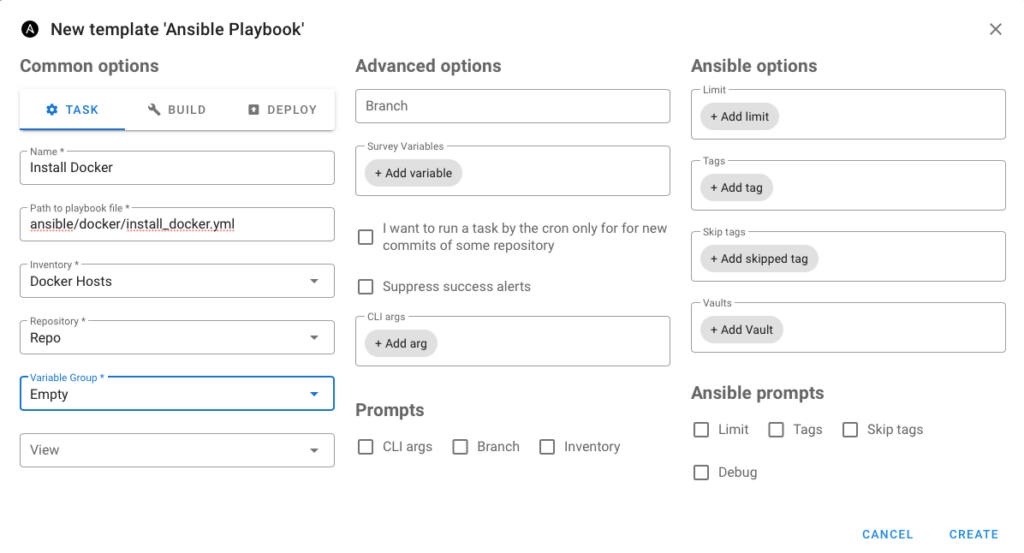Tick the Debug prompt checkbox
1024x553 pixels.
(x=701, y=472)
